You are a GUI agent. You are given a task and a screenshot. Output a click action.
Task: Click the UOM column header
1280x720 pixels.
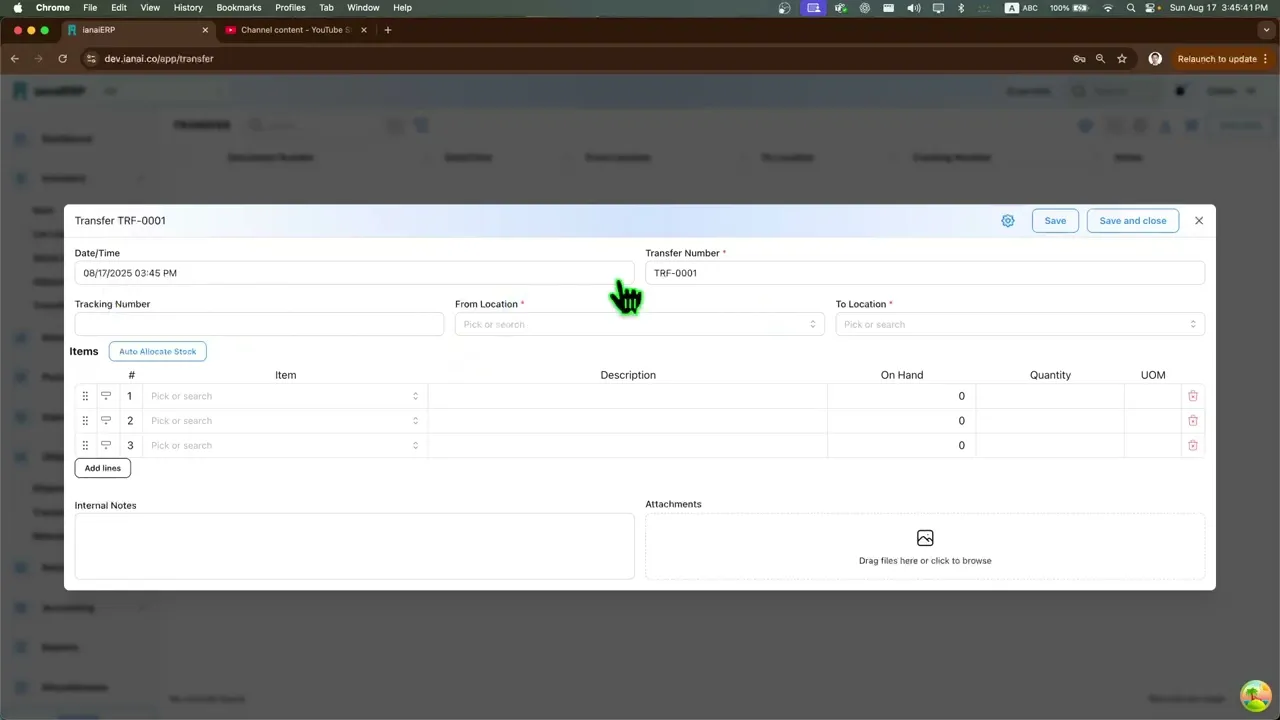tap(1153, 375)
